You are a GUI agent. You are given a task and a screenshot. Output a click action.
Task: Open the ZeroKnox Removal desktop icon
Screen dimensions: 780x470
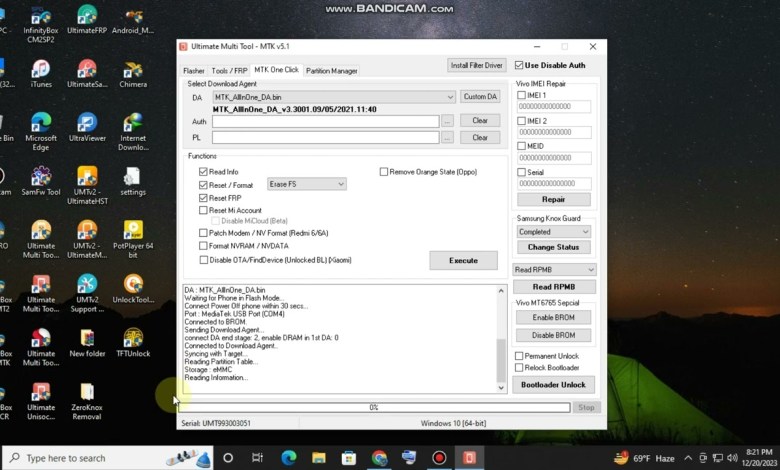click(87, 401)
